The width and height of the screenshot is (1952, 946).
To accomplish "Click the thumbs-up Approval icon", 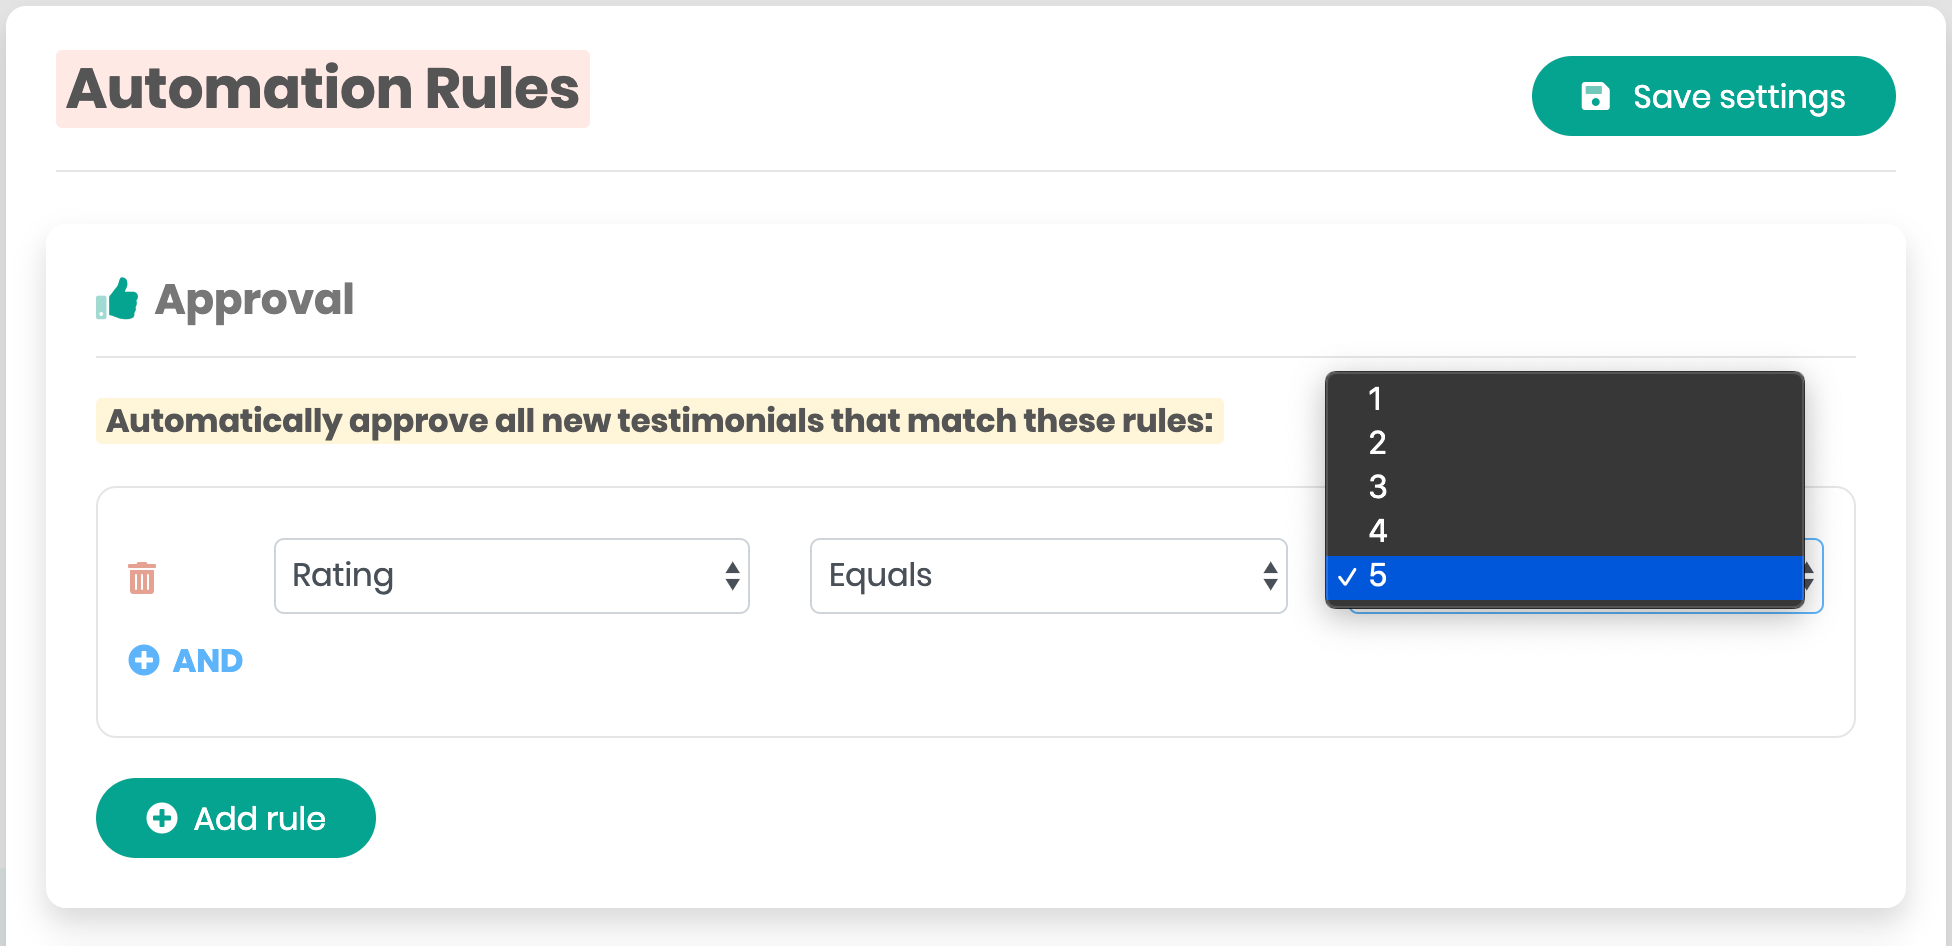I will (x=117, y=299).
